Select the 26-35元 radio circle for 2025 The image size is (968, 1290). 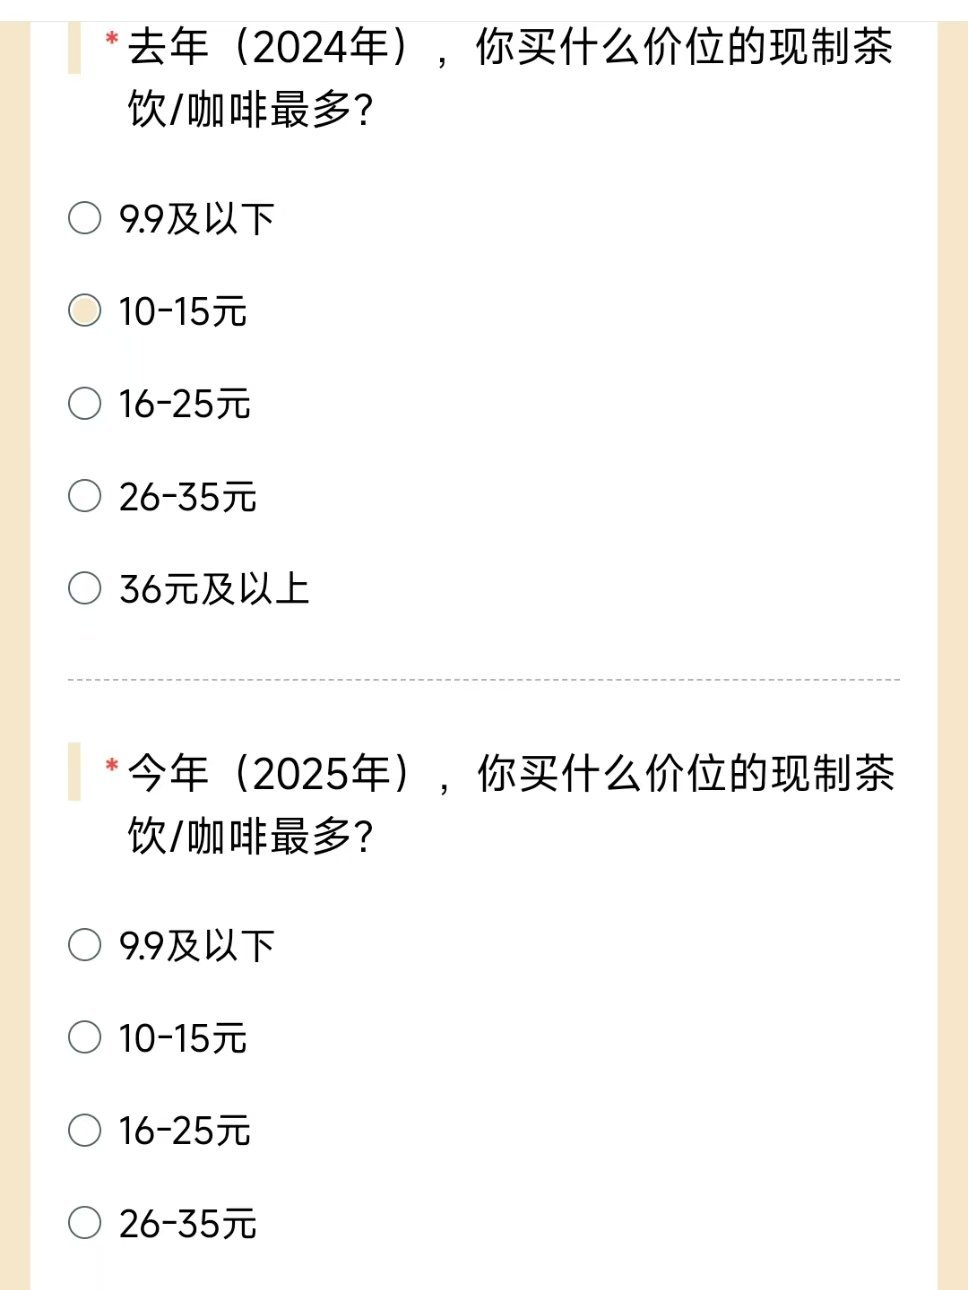[x=85, y=1222]
